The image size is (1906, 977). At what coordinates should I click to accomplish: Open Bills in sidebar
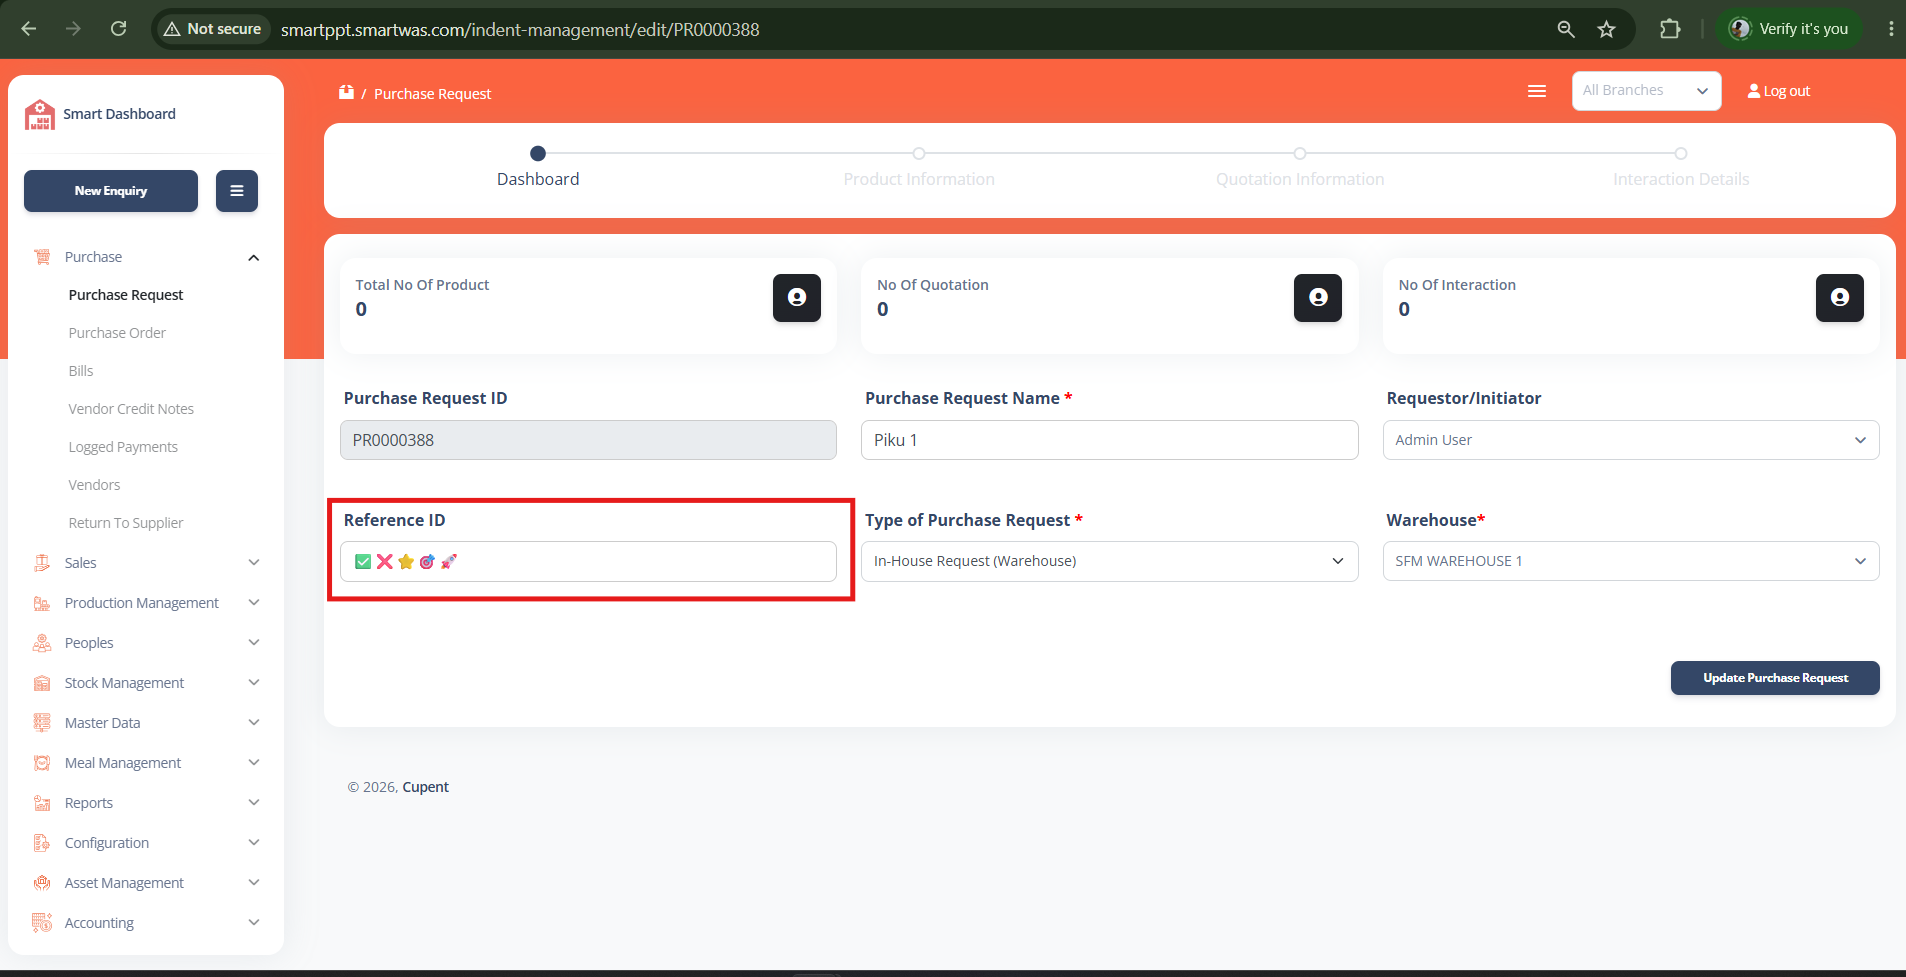[81, 371]
